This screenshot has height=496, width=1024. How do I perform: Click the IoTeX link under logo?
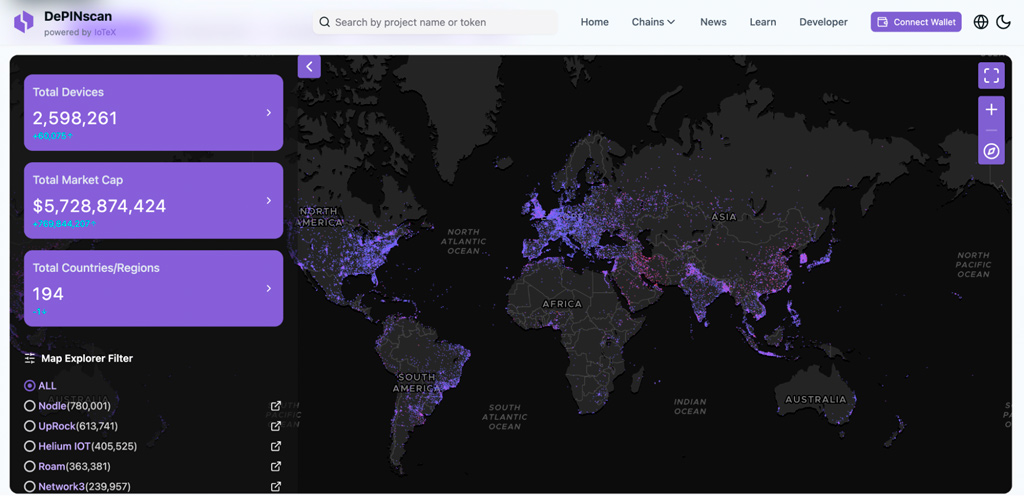(105, 32)
